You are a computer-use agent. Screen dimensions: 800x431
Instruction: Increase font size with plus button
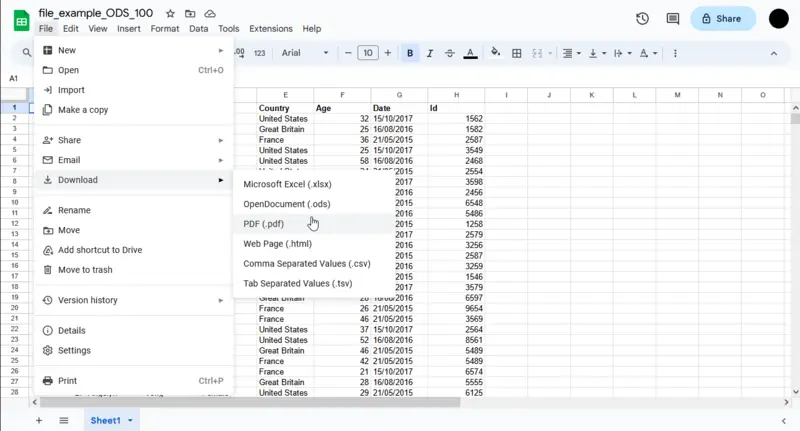(x=388, y=53)
